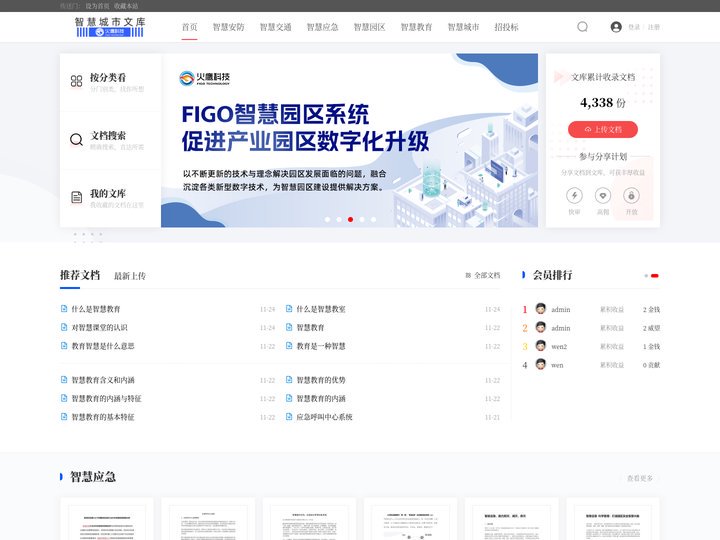Switch ranking to the gray pager dot
The height and width of the screenshot is (540, 720).
pyautogui.click(x=646, y=276)
